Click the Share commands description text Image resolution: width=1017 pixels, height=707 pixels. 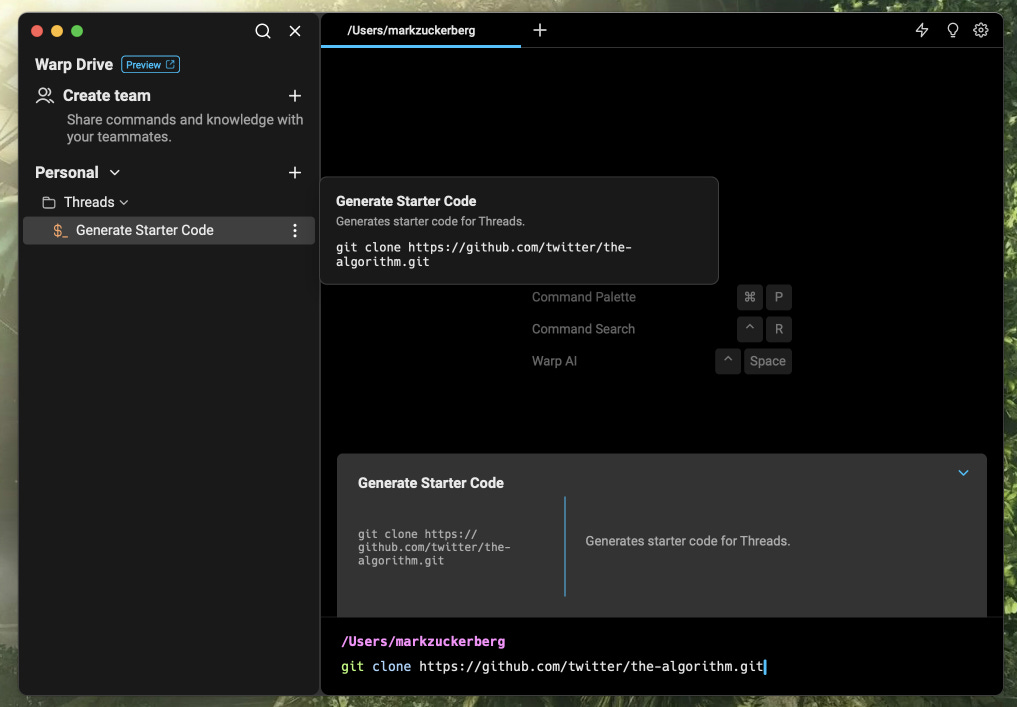[185, 128]
